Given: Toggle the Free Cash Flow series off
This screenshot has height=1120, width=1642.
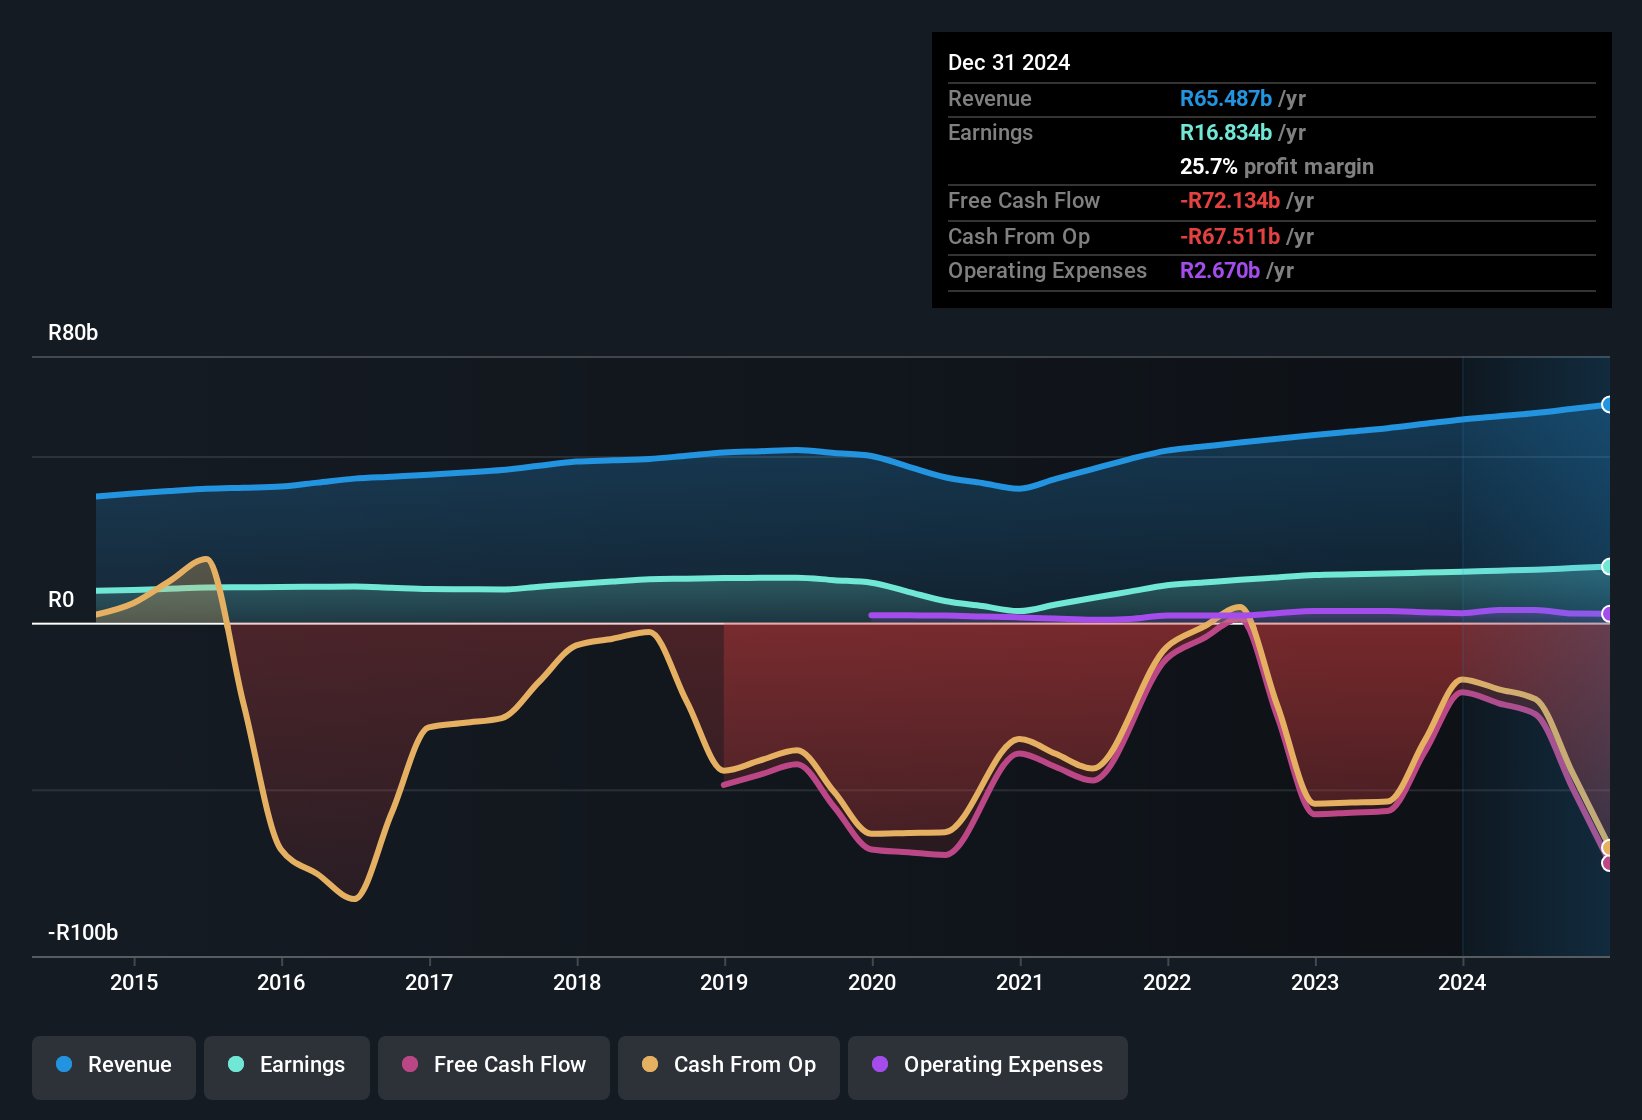Looking at the screenshot, I should pyautogui.click(x=493, y=1065).
